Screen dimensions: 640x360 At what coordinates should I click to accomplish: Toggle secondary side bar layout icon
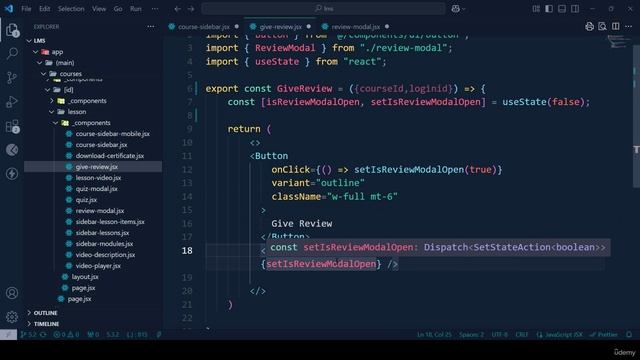pos(575,9)
